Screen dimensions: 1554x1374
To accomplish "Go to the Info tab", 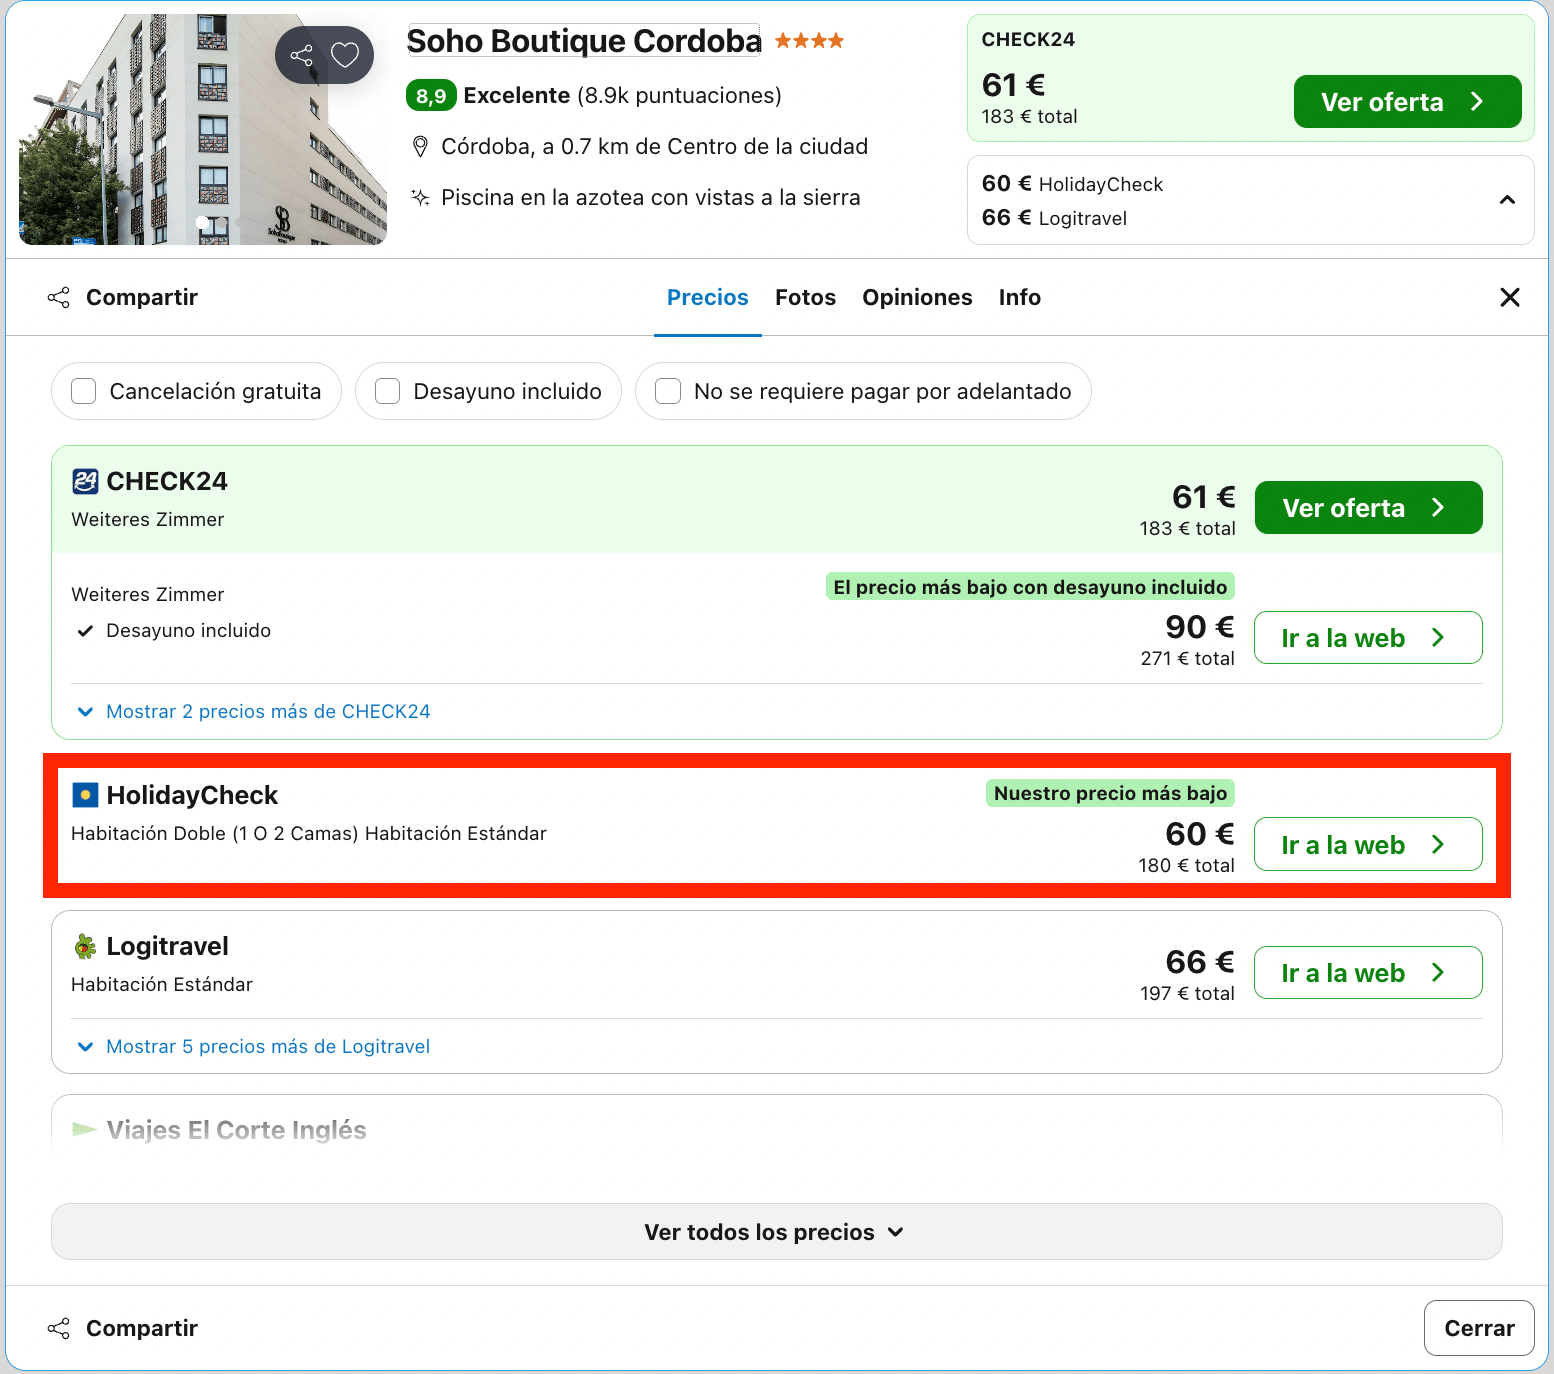I will [x=1020, y=297].
